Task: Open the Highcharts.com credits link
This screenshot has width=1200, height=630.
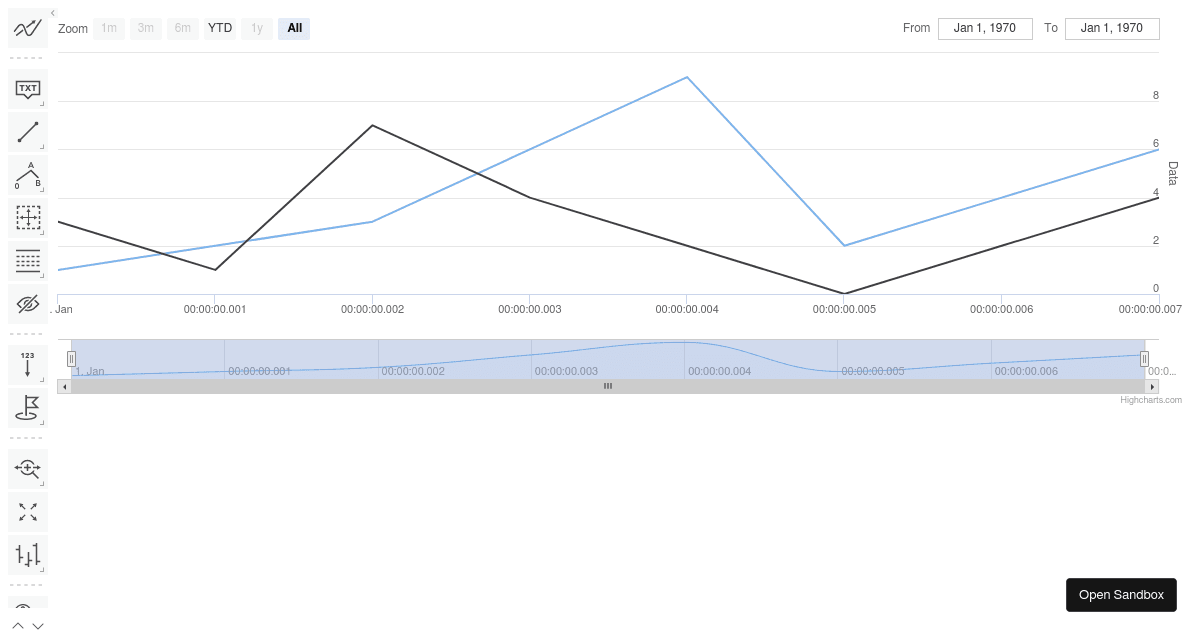Action: click(1151, 400)
